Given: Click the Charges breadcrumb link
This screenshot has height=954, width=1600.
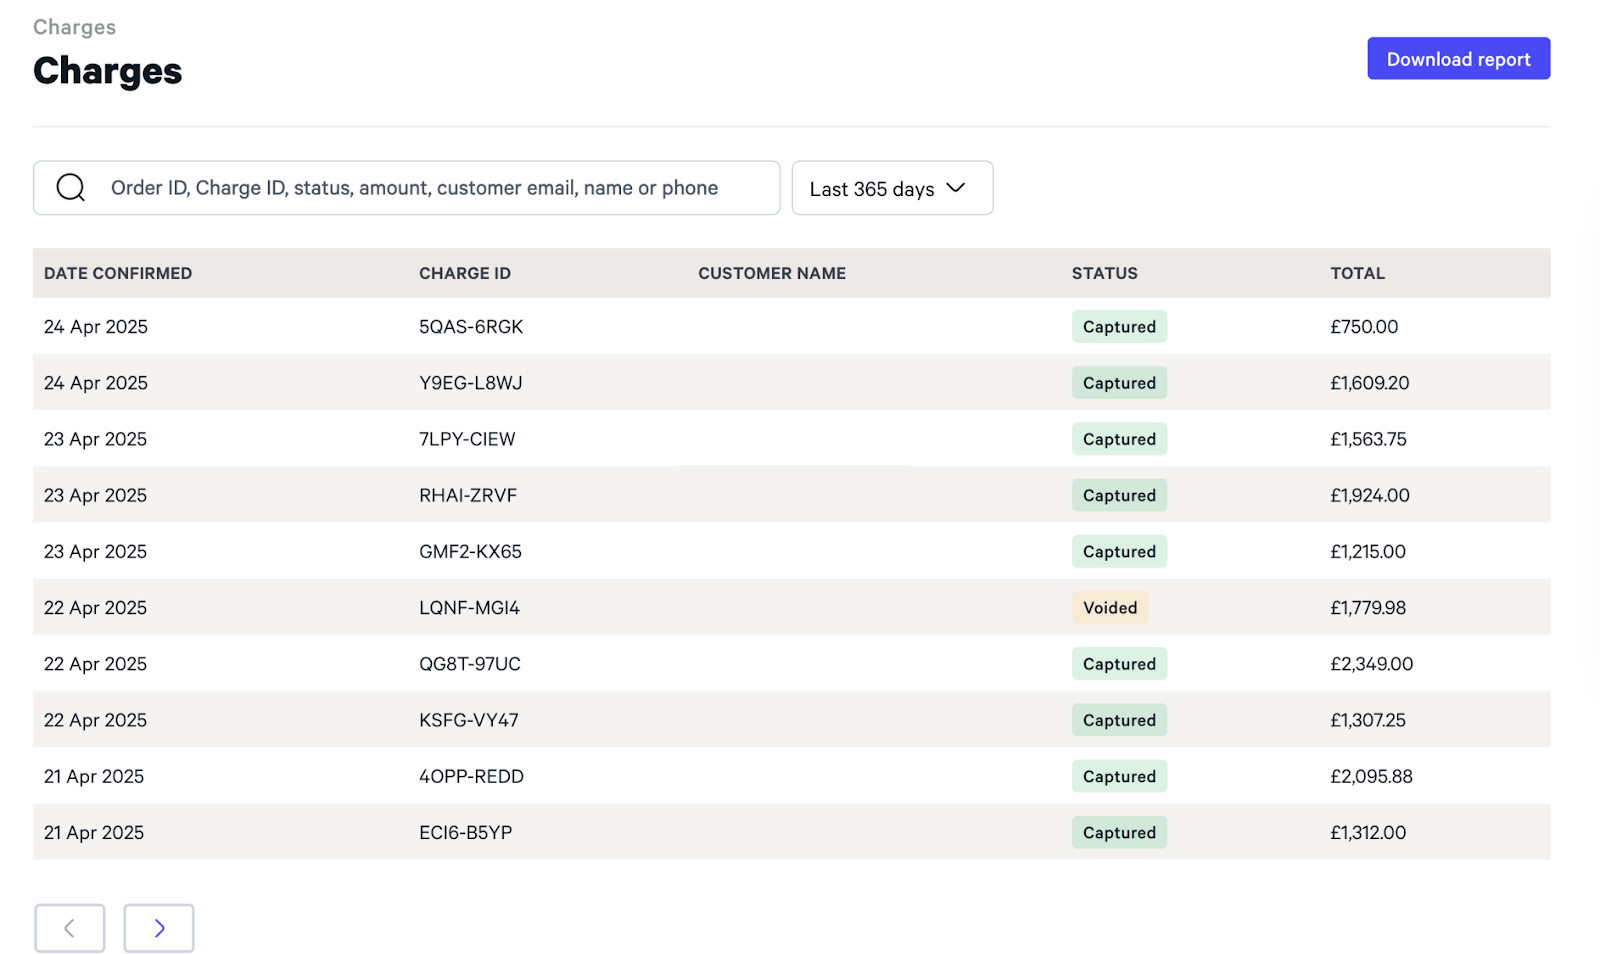Looking at the screenshot, I should [x=74, y=27].
